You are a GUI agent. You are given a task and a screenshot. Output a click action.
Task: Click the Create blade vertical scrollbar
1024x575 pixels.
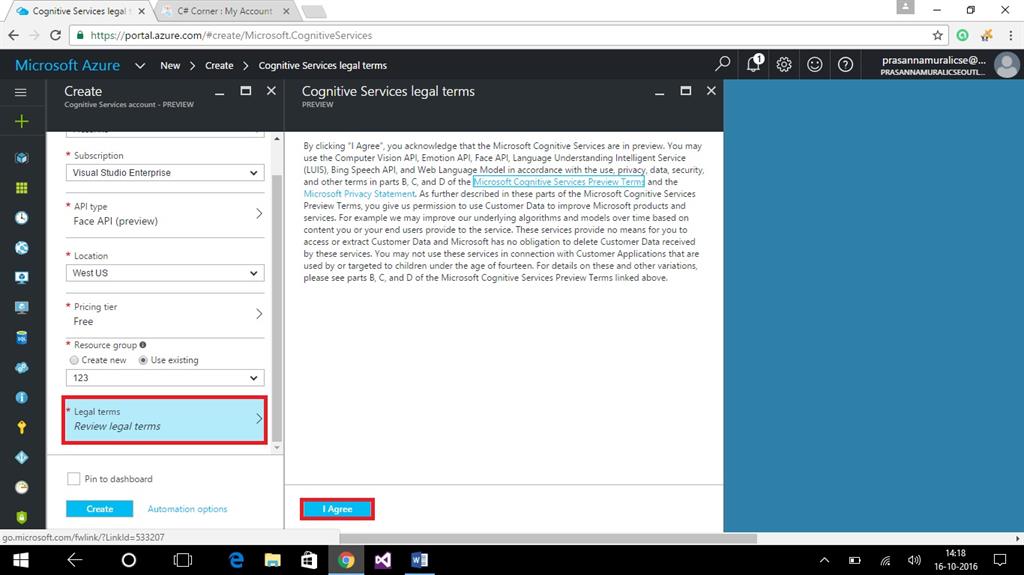[x=277, y=307]
